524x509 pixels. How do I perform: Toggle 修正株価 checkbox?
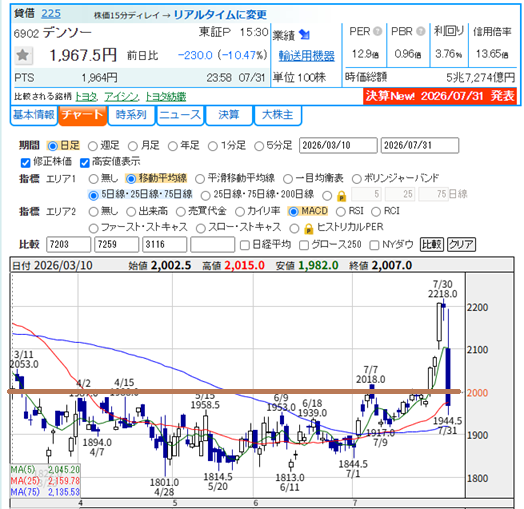25,163
